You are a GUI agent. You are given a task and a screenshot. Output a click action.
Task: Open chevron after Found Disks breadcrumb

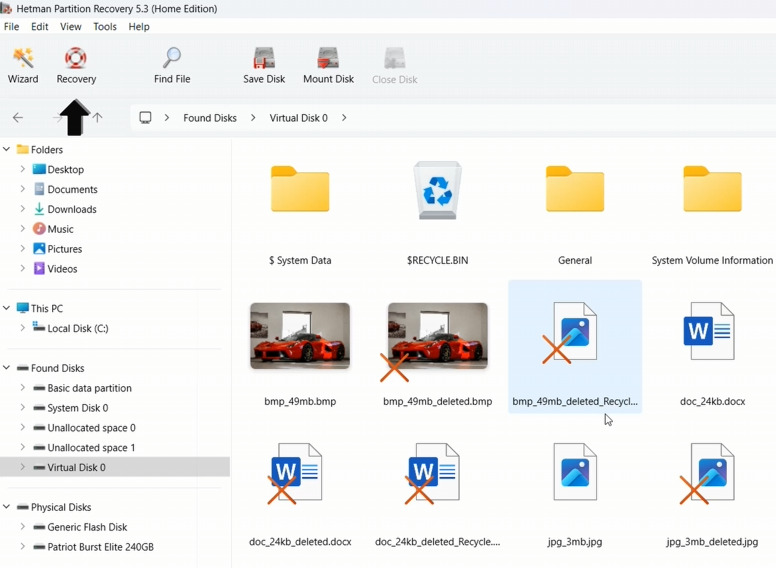[253, 118]
